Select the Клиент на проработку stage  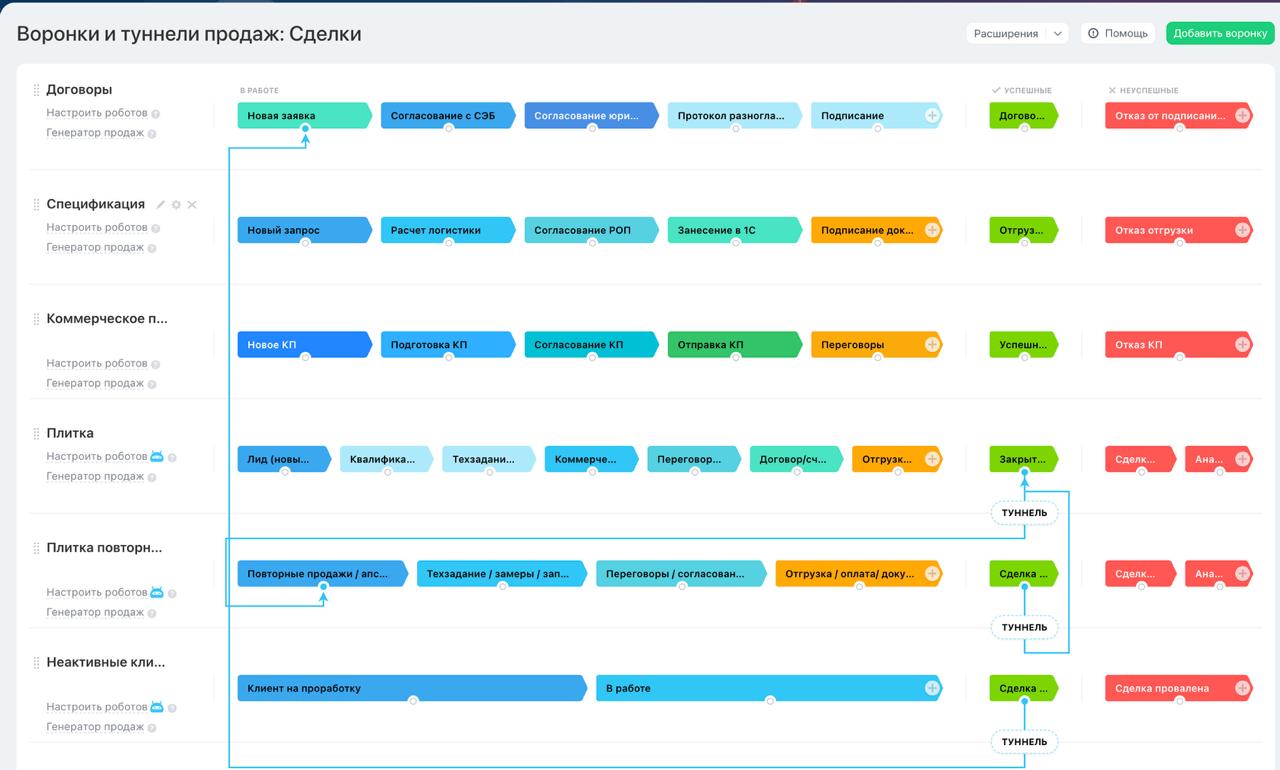pos(412,688)
